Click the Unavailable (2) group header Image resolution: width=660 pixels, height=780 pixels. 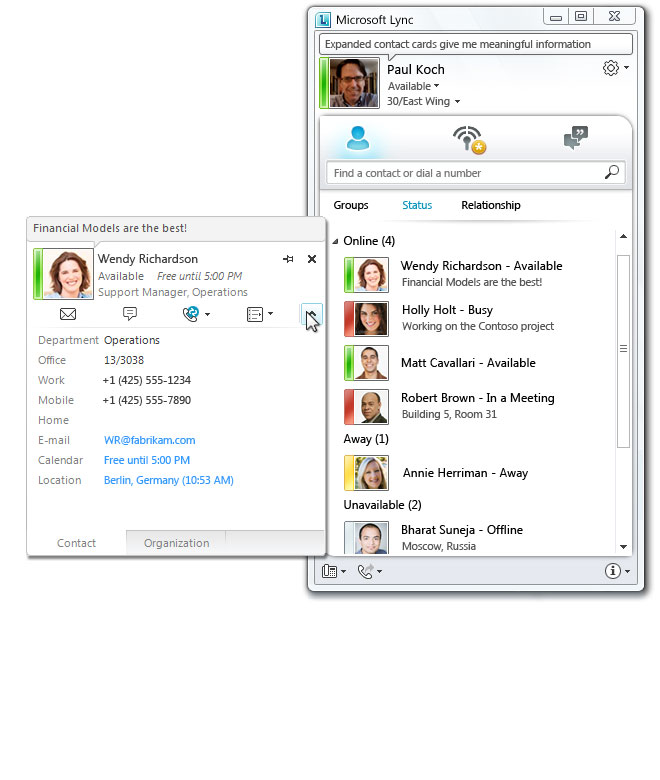(x=382, y=505)
